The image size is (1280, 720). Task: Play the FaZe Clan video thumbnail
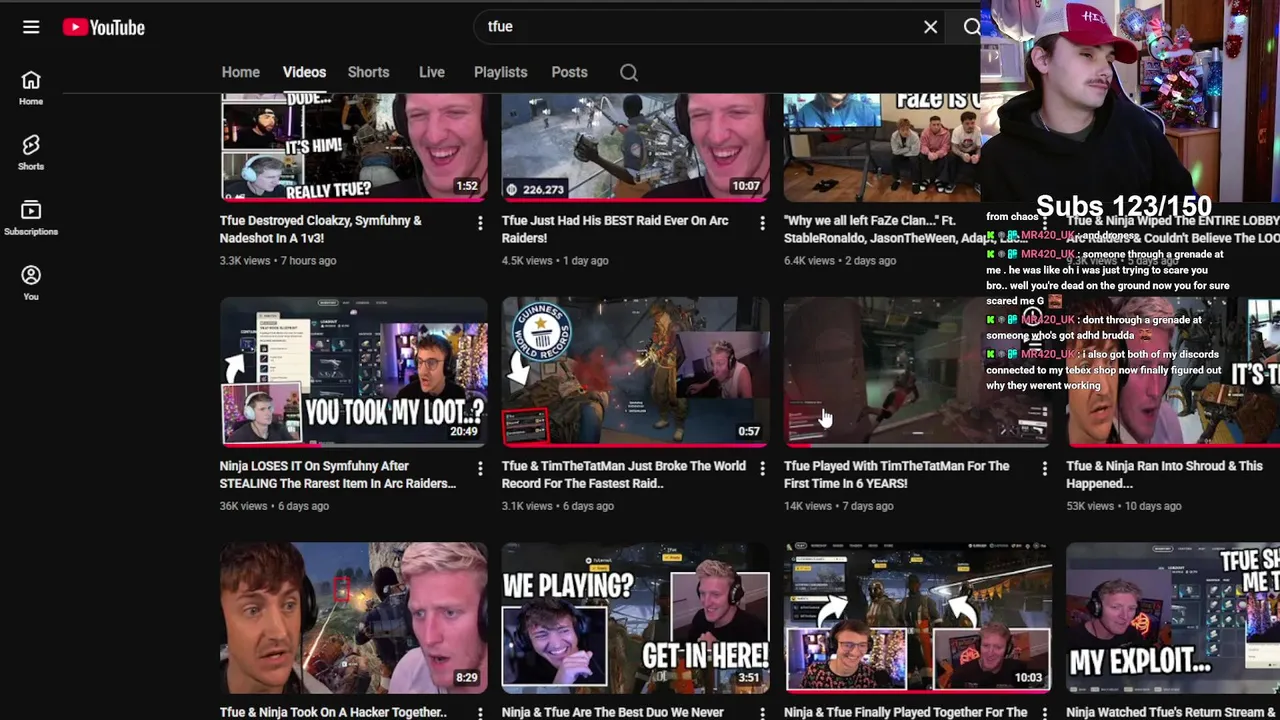(882, 147)
